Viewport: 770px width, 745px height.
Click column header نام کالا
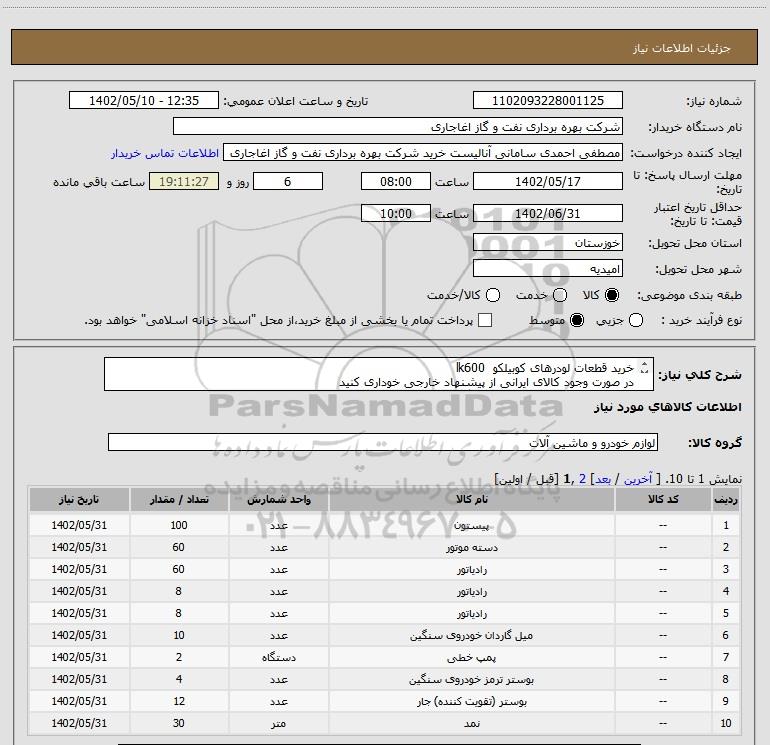tap(471, 499)
